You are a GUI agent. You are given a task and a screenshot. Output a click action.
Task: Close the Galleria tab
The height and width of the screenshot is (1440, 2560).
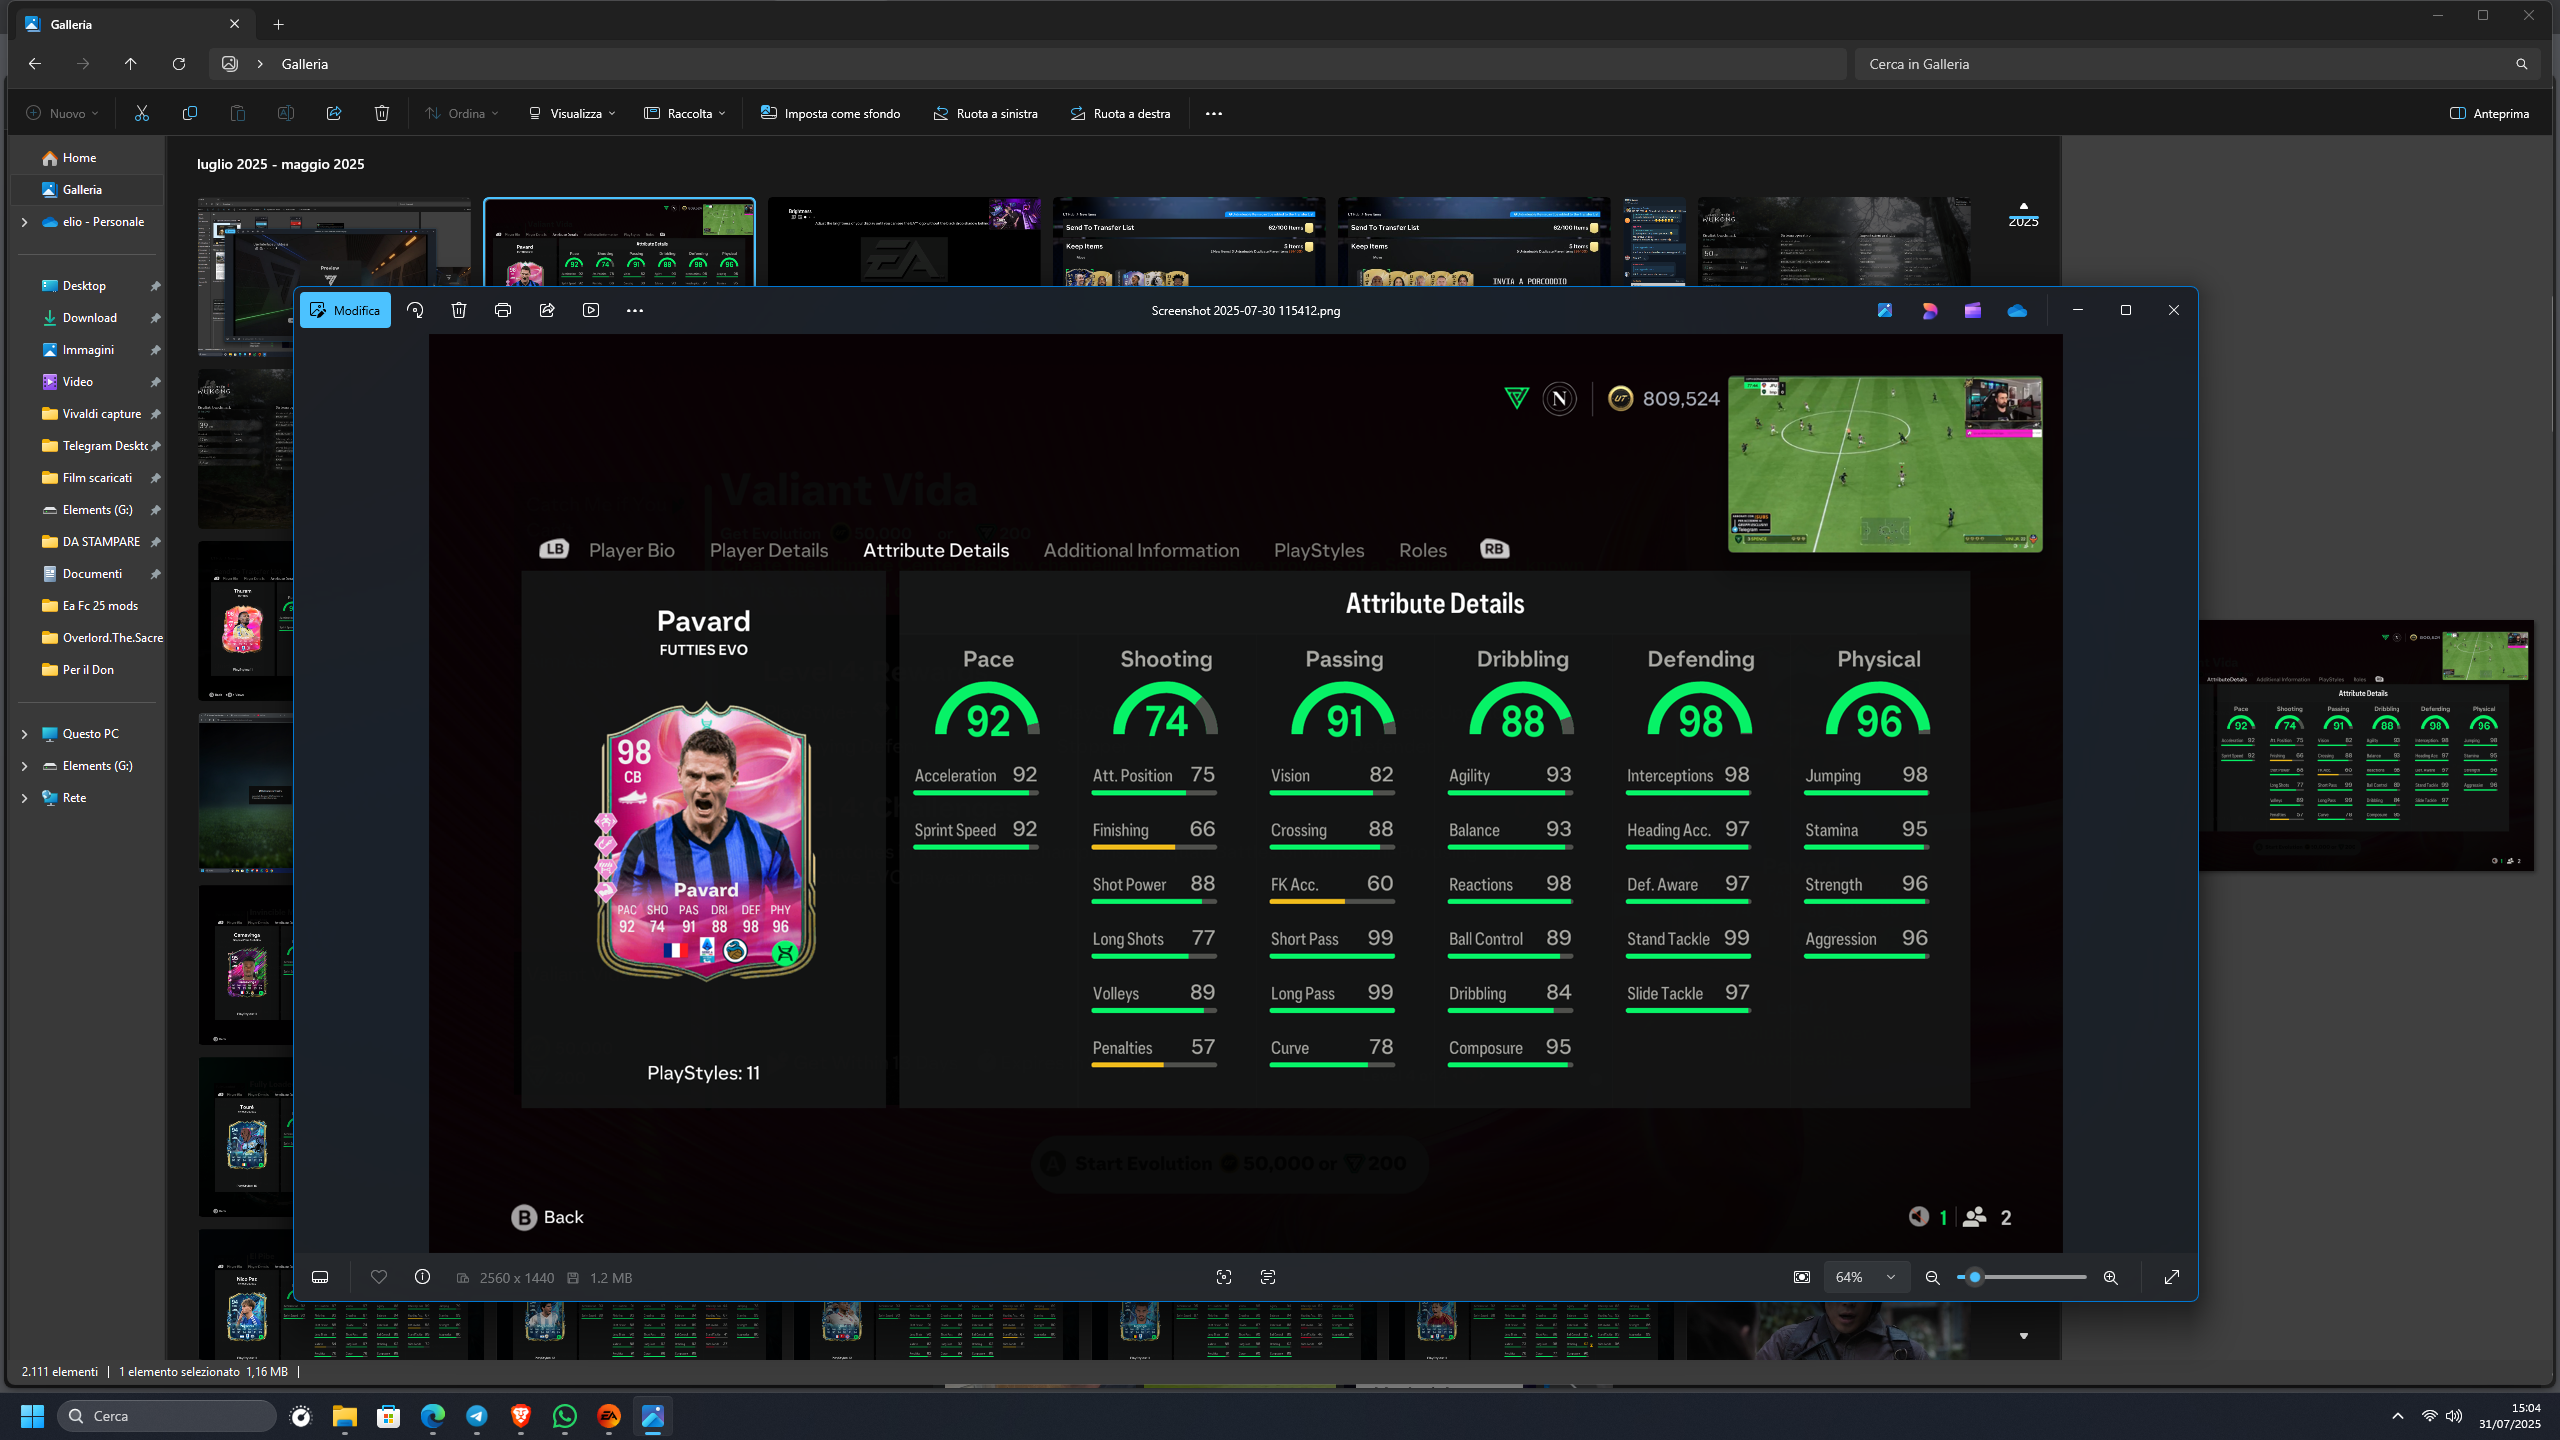(x=235, y=25)
